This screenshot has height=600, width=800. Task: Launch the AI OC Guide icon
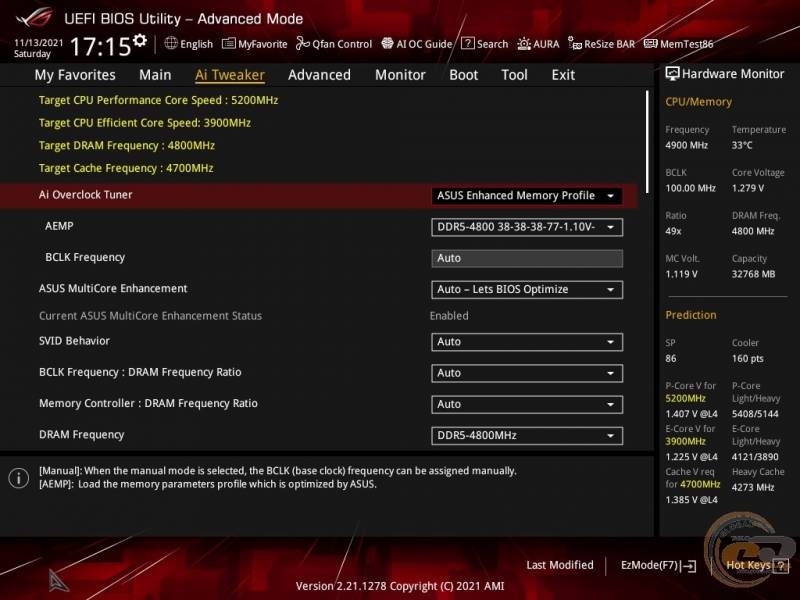[x=387, y=43]
